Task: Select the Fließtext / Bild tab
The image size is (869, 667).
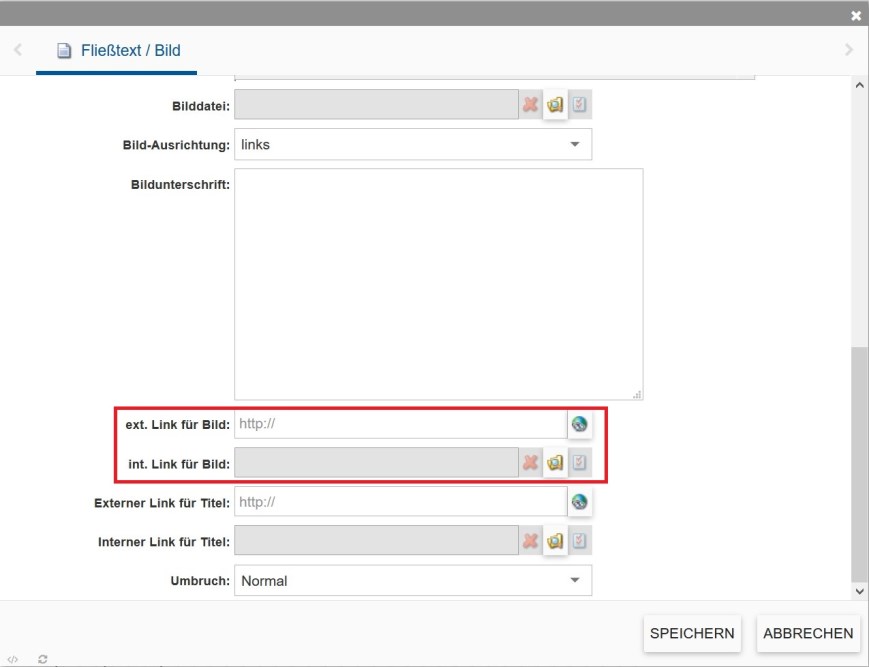Action: pyautogui.click(x=118, y=50)
